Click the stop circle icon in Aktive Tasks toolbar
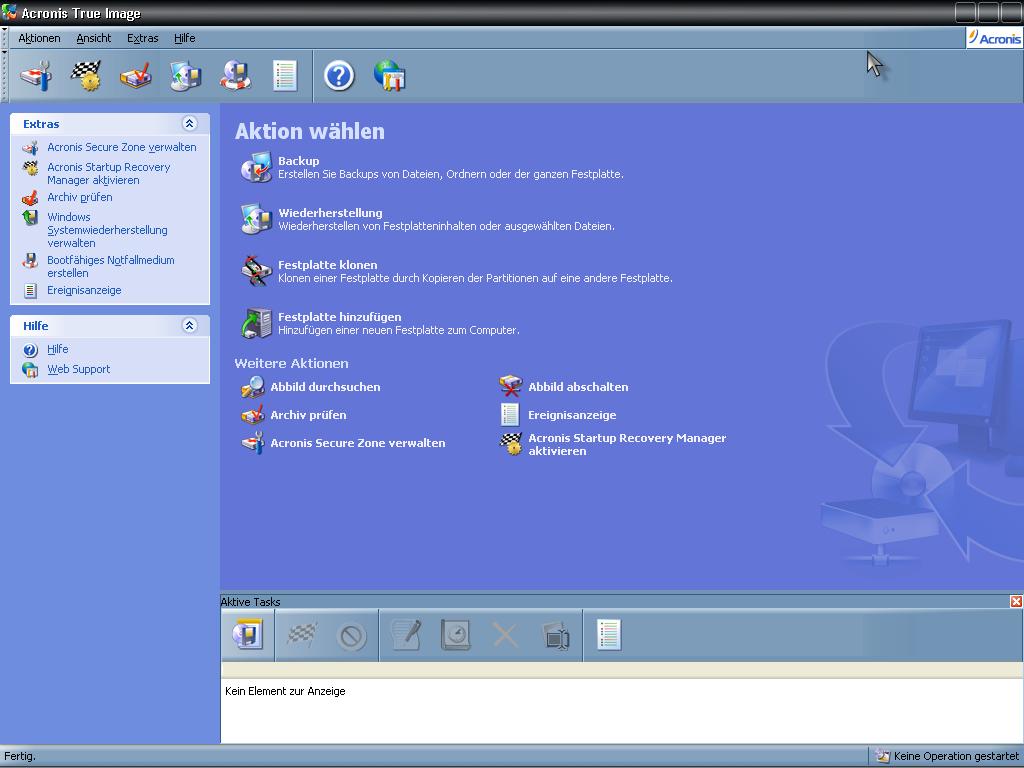The height and width of the screenshot is (768, 1024). pyautogui.click(x=351, y=636)
